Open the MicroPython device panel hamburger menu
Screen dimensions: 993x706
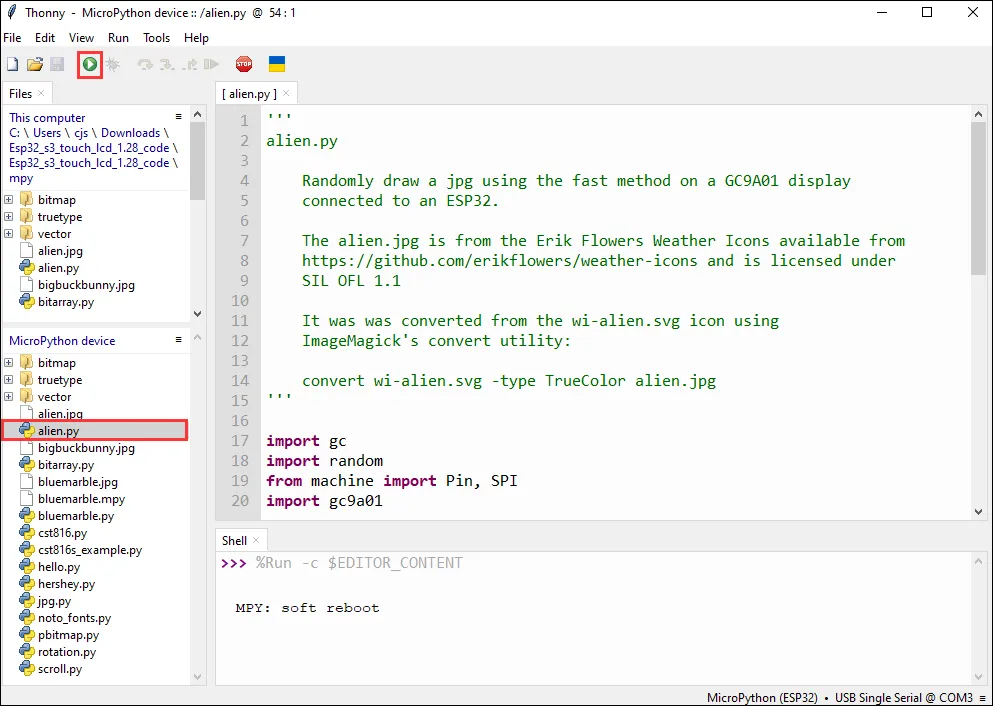[x=179, y=340]
